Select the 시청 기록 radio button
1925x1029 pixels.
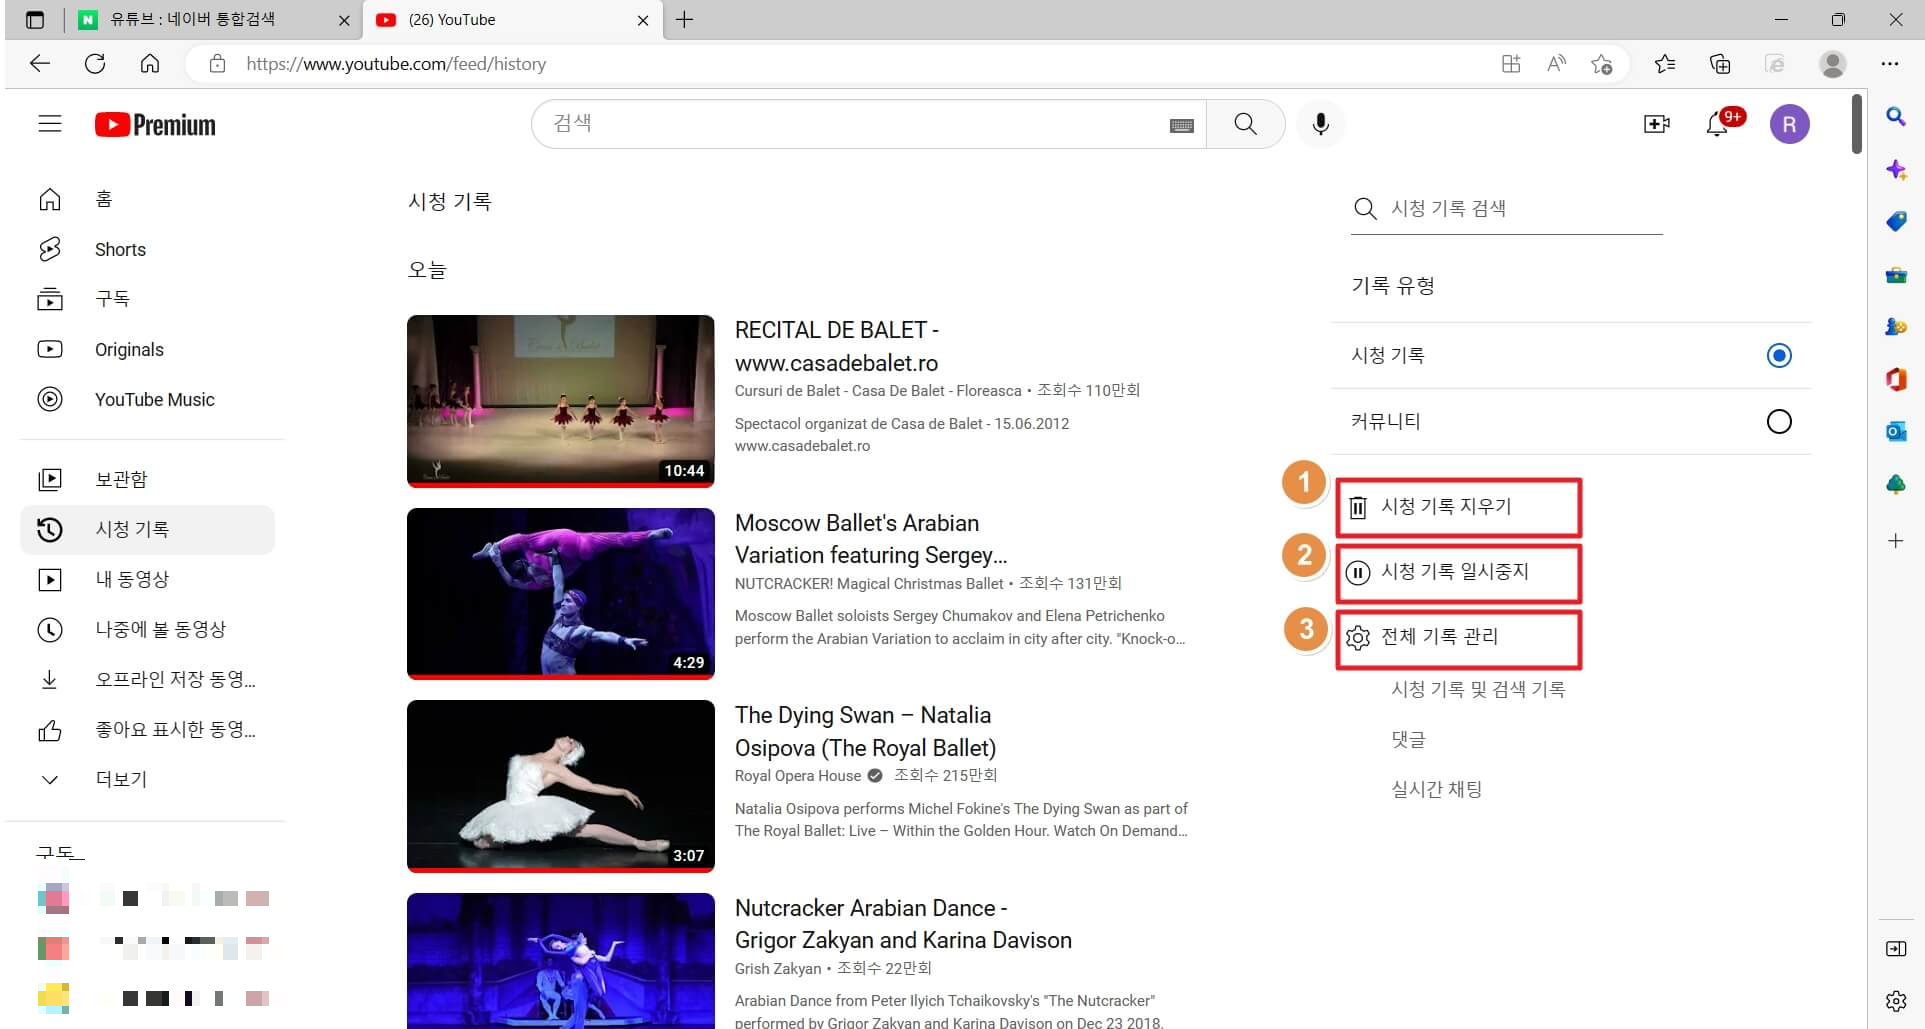pos(1779,355)
